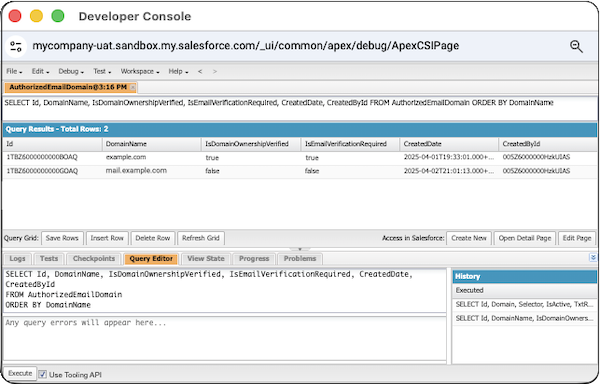Screen dimensions: 600x384
Task: Close the AuthorizedEmailDomain query tab
Action: (x=133, y=88)
